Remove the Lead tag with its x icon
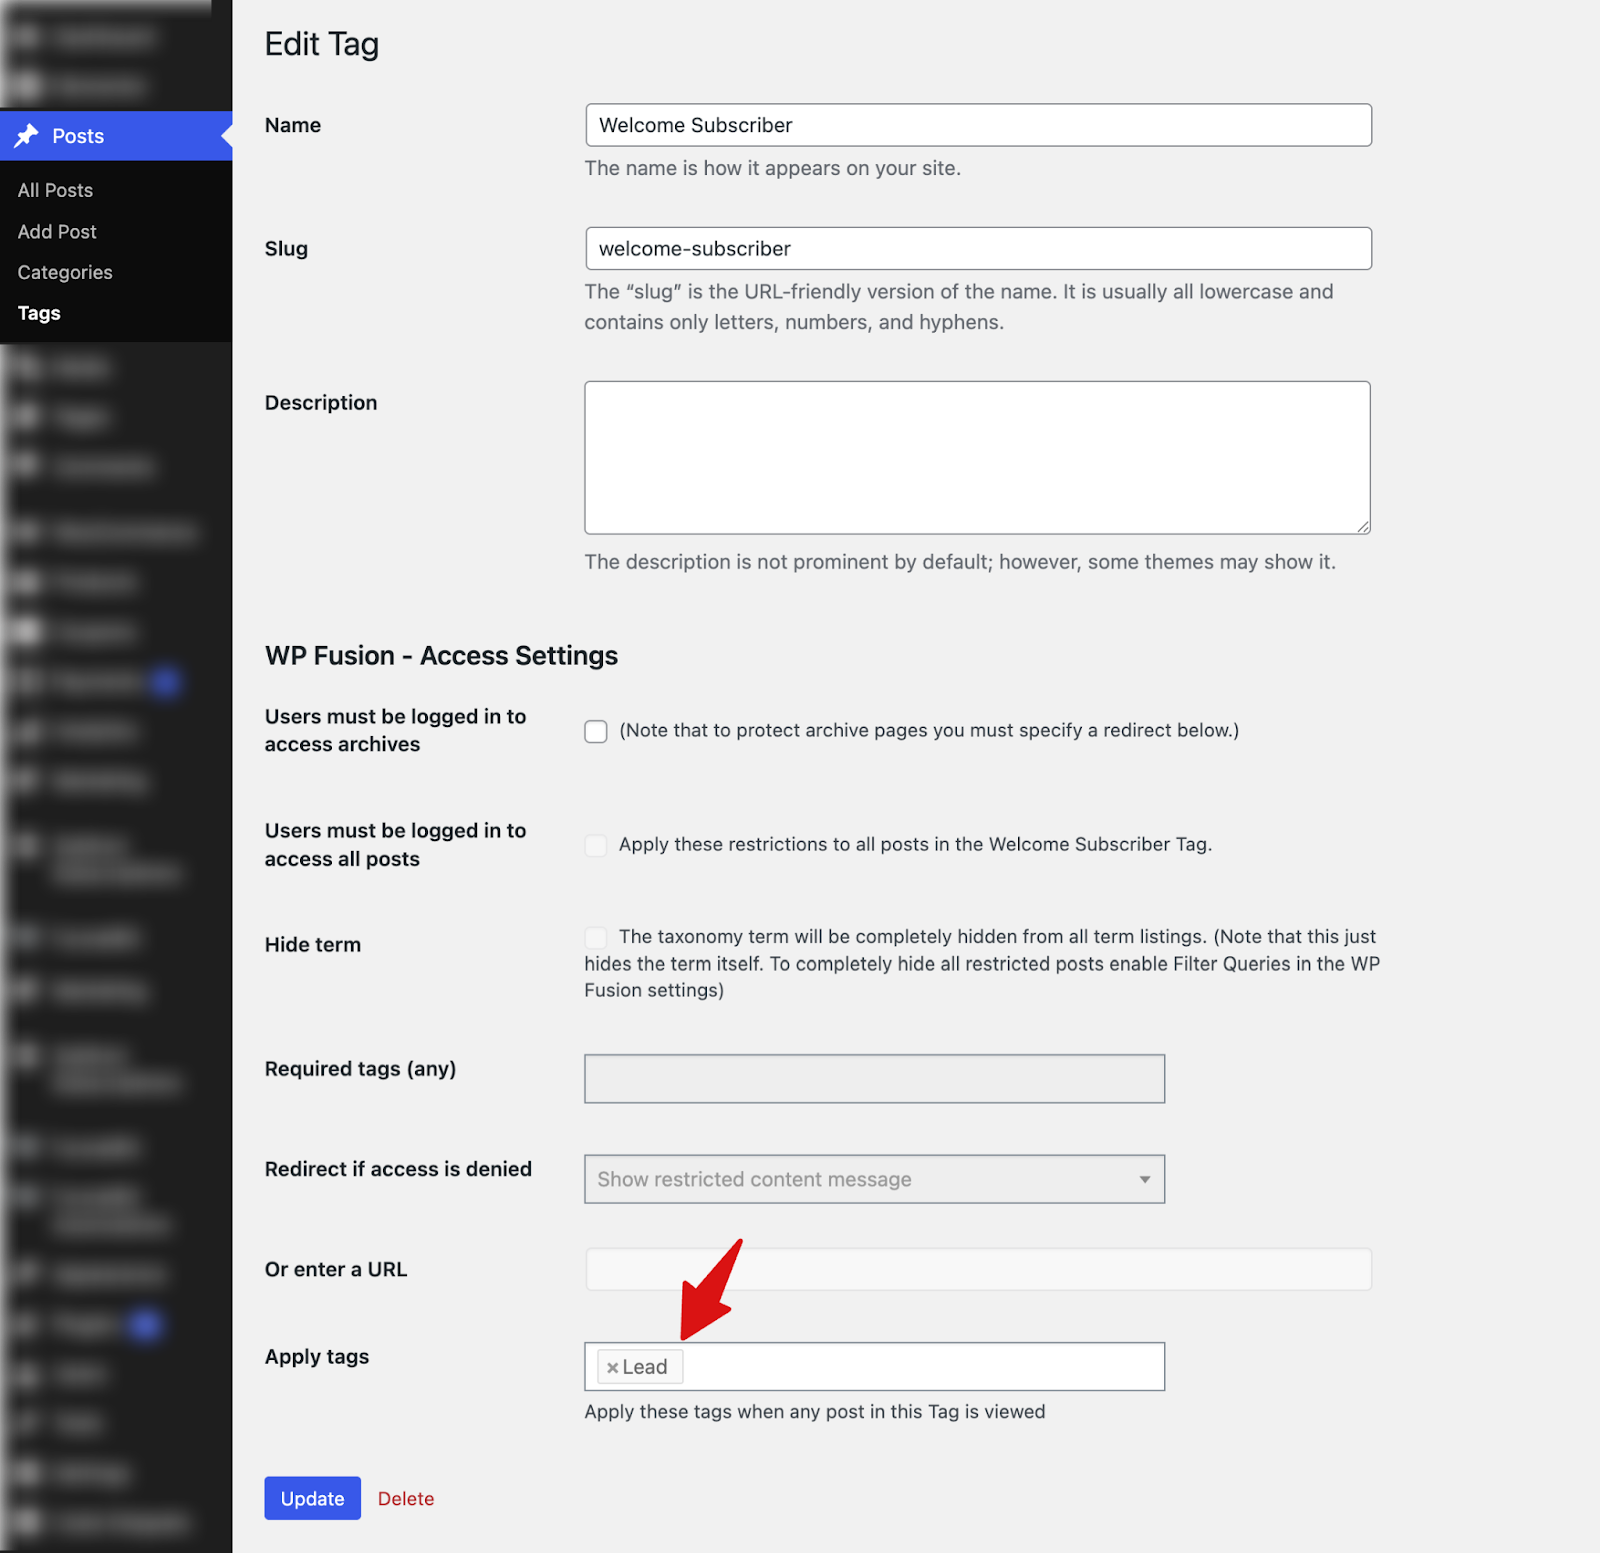1600x1553 pixels. tap(612, 1367)
